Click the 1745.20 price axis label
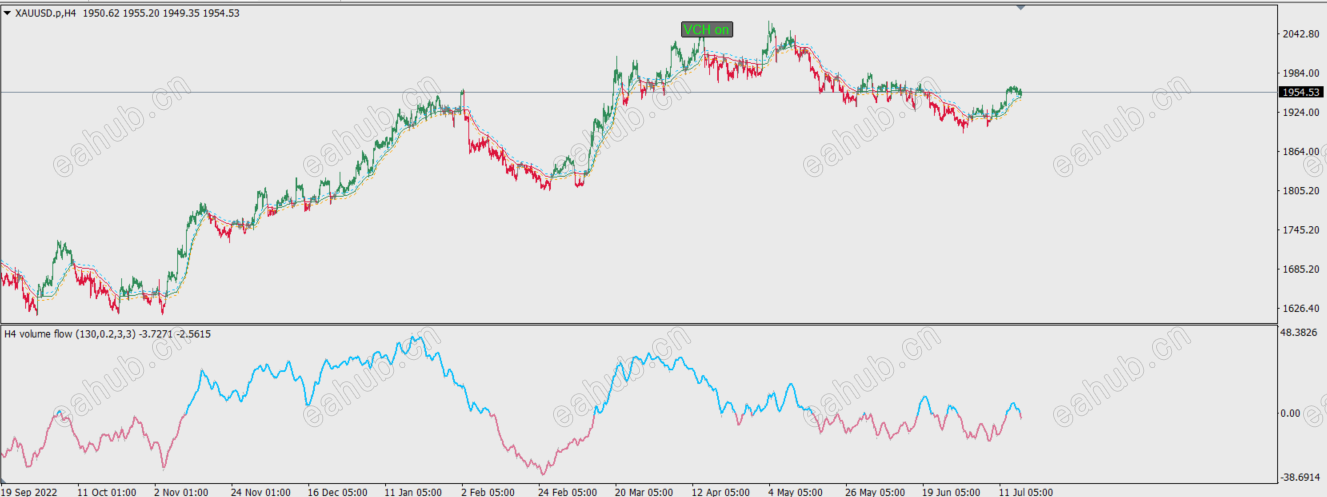 pyautogui.click(x=1300, y=230)
